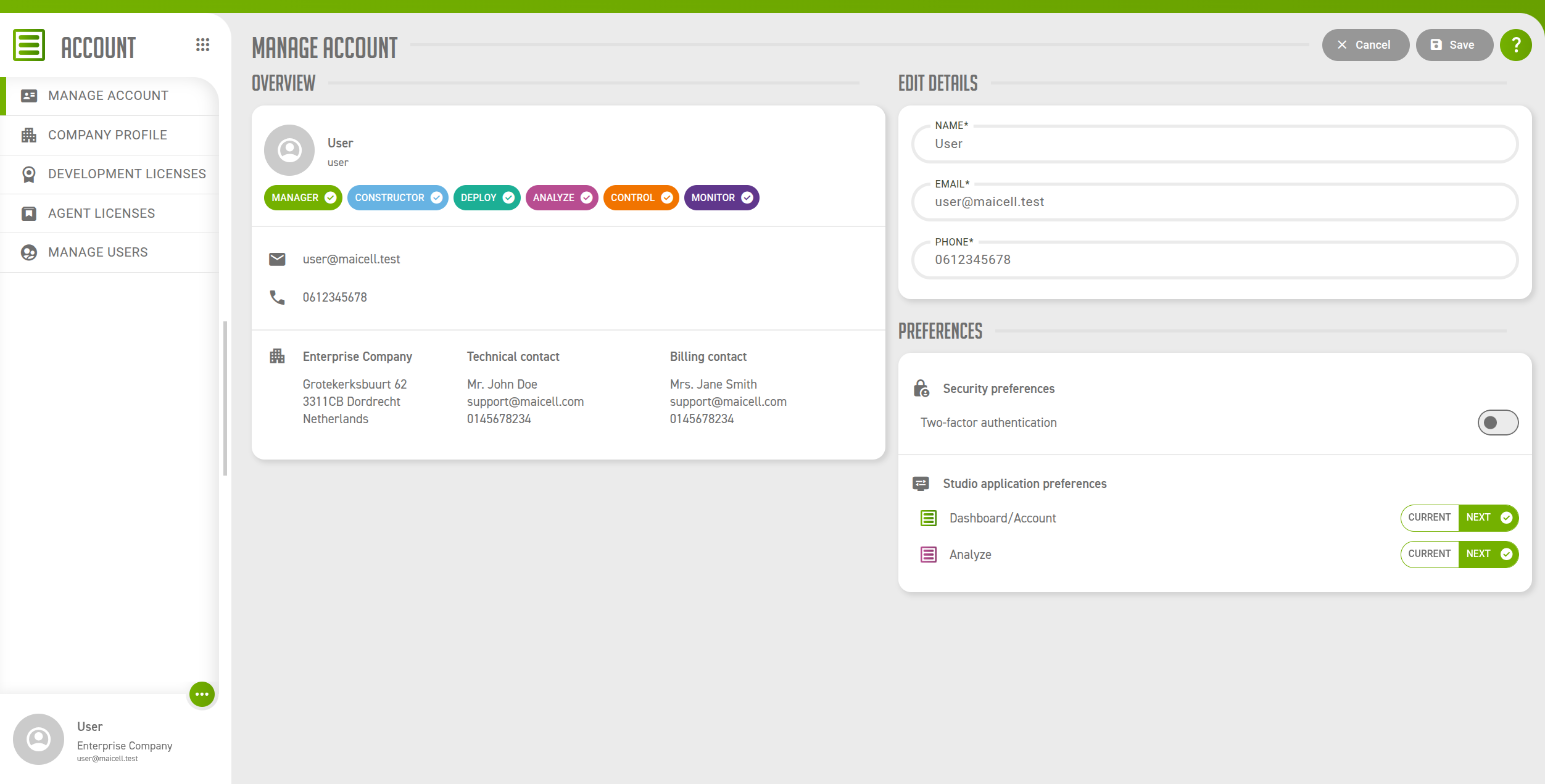Switch Dashboard/Account to Current version
Image resolution: width=1545 pixels, height=784 pixels.
click(x=1430, y=518)
